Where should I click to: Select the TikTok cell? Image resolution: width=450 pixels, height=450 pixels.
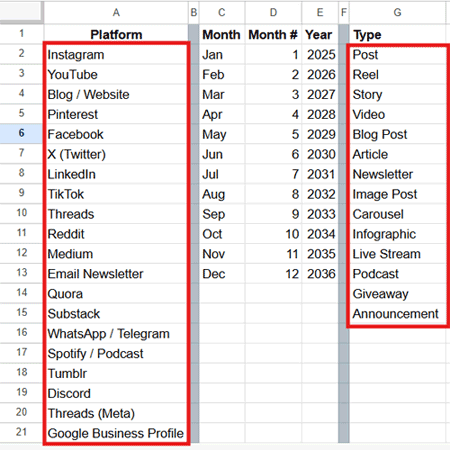pyautogui.click(x=116, y=194)
